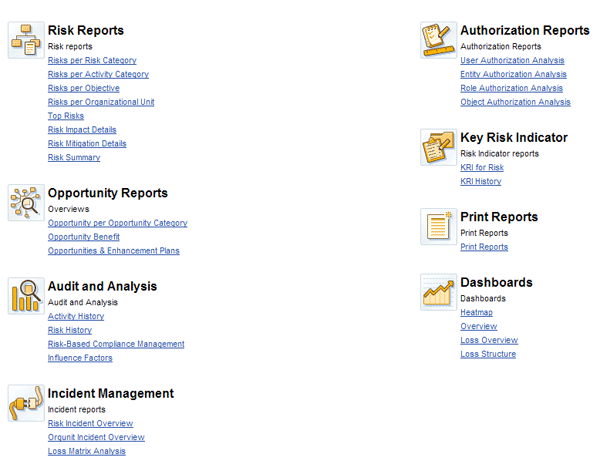This screenshot has height=464, width=600.
Task: Click the Incident Management heading
Action: tap(111, 393)
